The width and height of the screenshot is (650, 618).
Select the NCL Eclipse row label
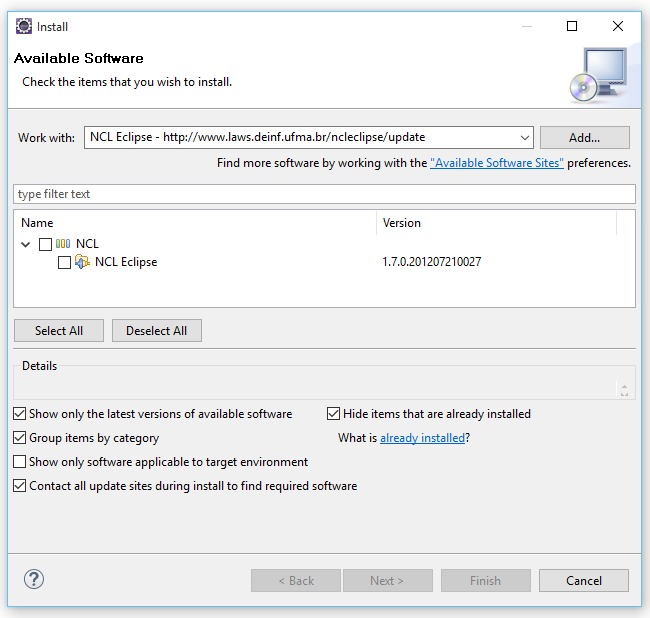126,262
